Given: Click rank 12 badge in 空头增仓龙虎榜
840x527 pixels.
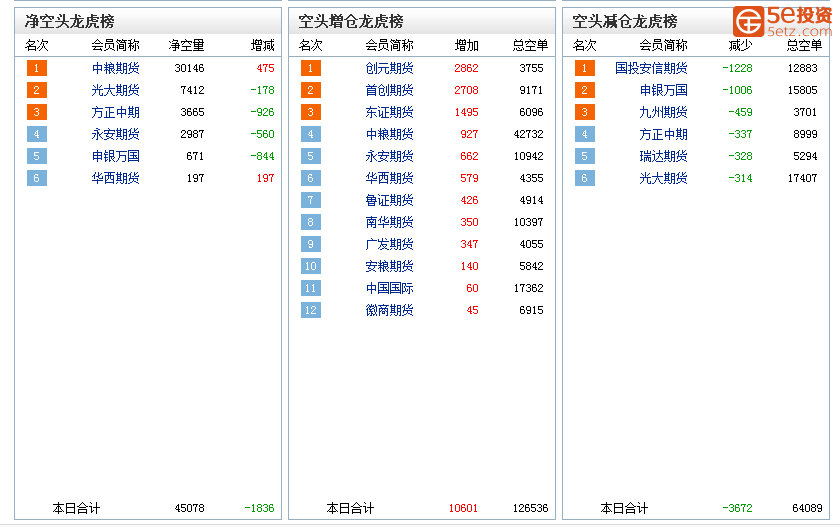Looking at the screenshot, I should click(311, 310).
